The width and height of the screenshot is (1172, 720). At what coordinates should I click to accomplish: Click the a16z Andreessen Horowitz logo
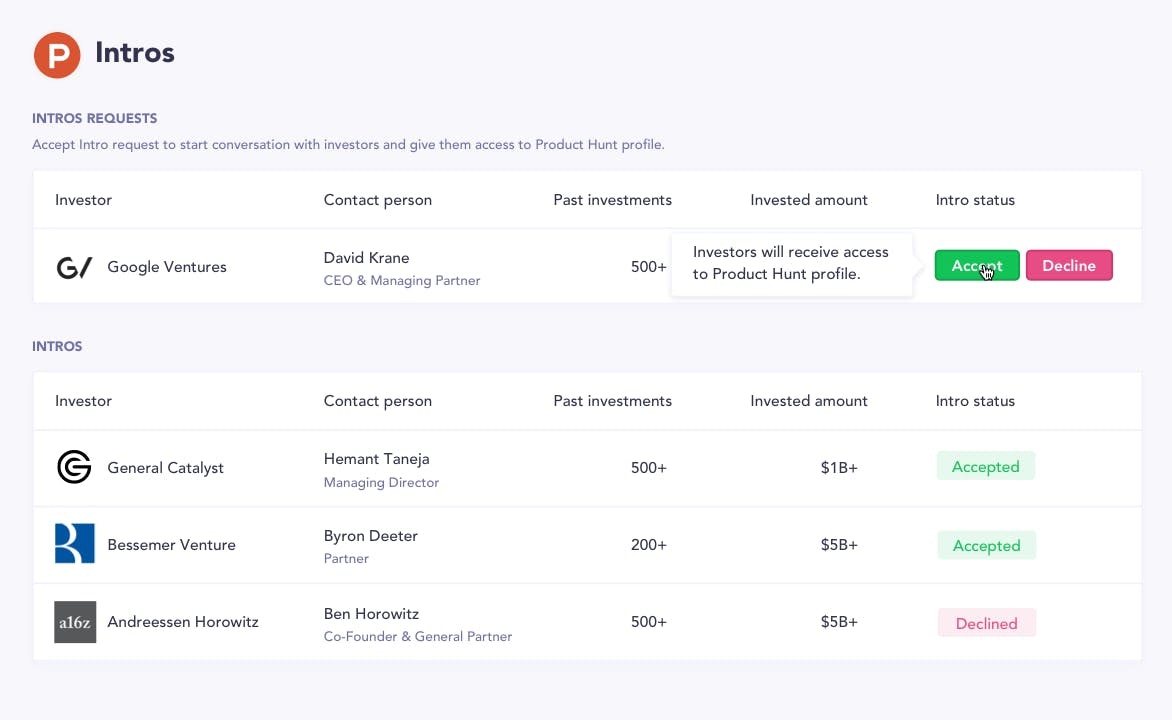pyautogui.click(x=75, y=622)
